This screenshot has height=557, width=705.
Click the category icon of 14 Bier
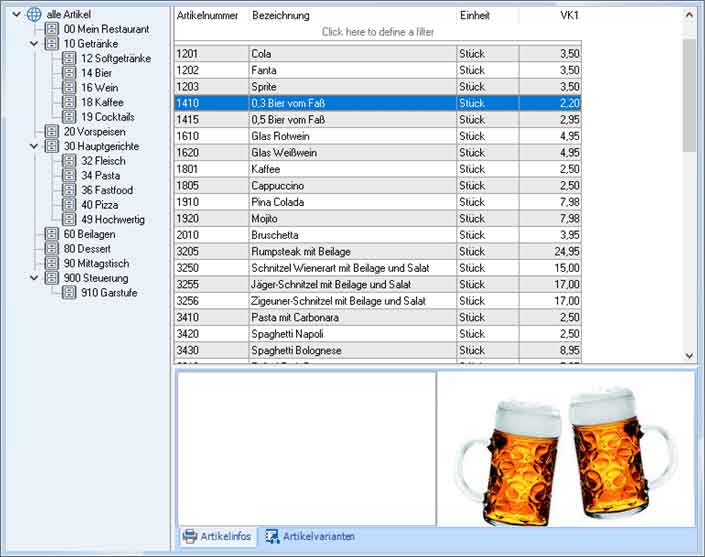(69, 73)
